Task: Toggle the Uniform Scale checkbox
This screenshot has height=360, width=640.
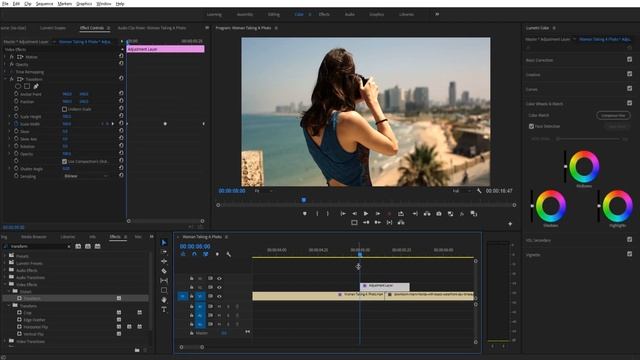Action: tap(64, 109)
